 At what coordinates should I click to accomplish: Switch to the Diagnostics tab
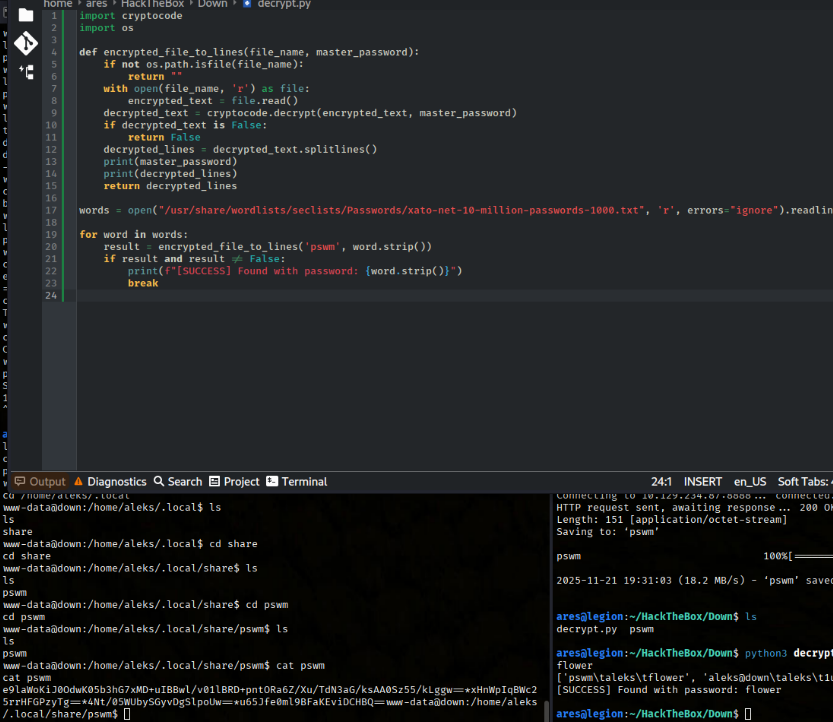pyautogui.click(x=110, y=481)
